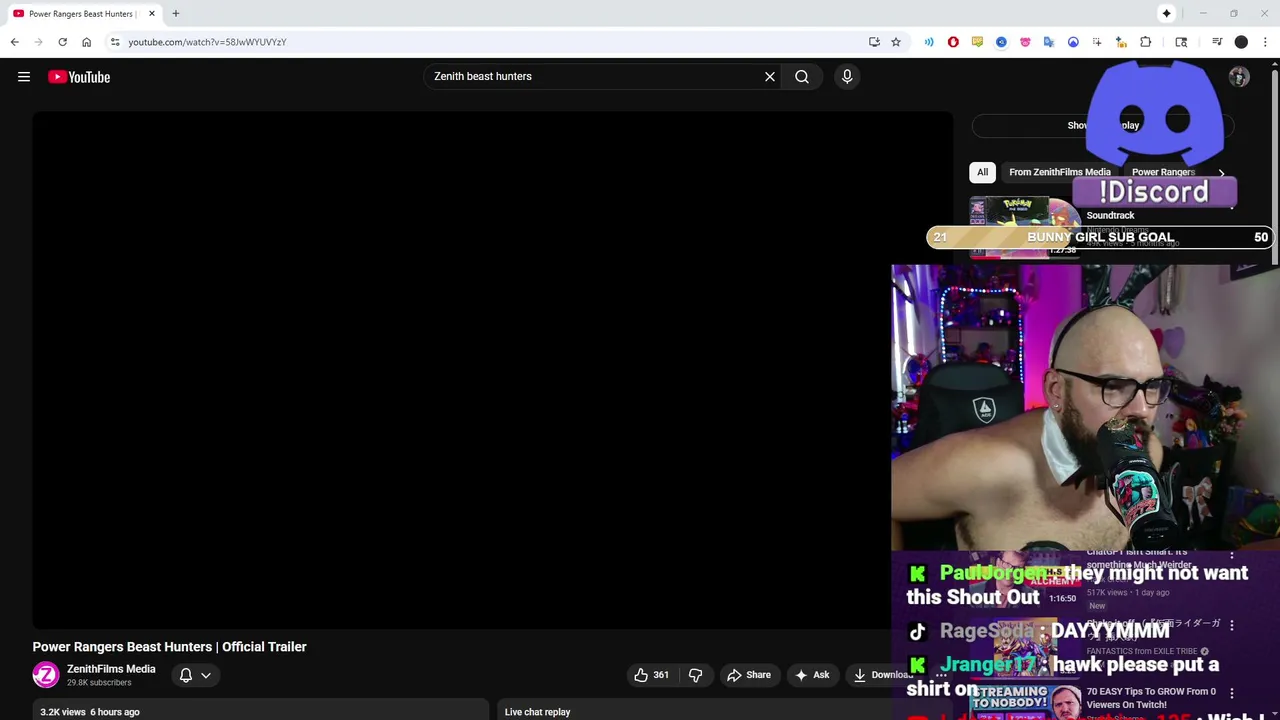Like the video with thumbs up
1280x720 pixels.
pyautogui.click(x=651, y=675)
